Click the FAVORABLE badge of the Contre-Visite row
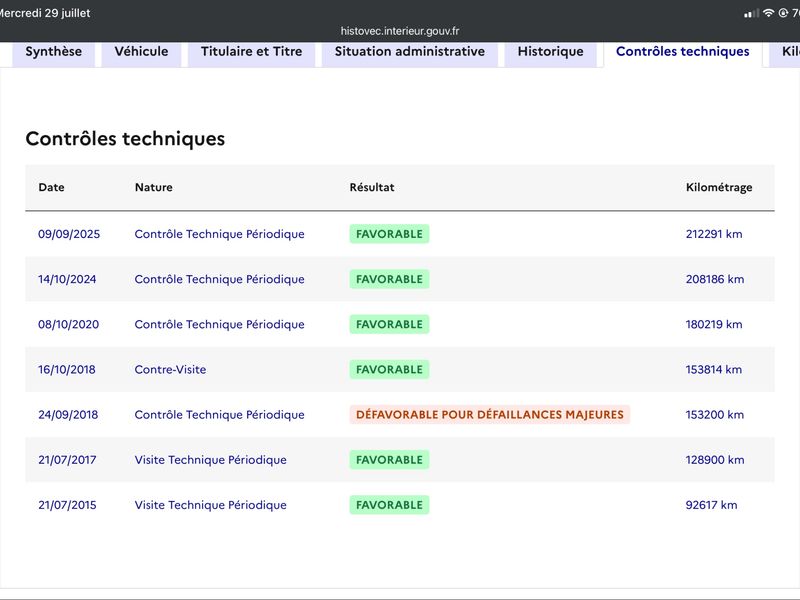 389,369
